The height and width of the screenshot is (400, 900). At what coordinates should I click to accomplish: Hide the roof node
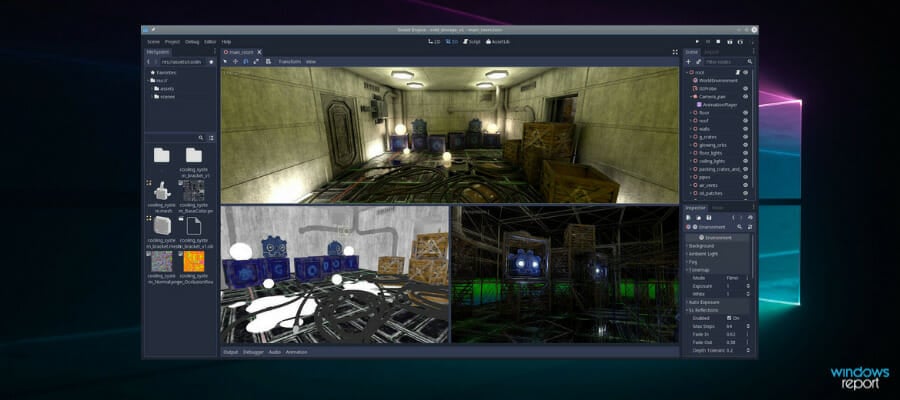(x=746, y=121)
